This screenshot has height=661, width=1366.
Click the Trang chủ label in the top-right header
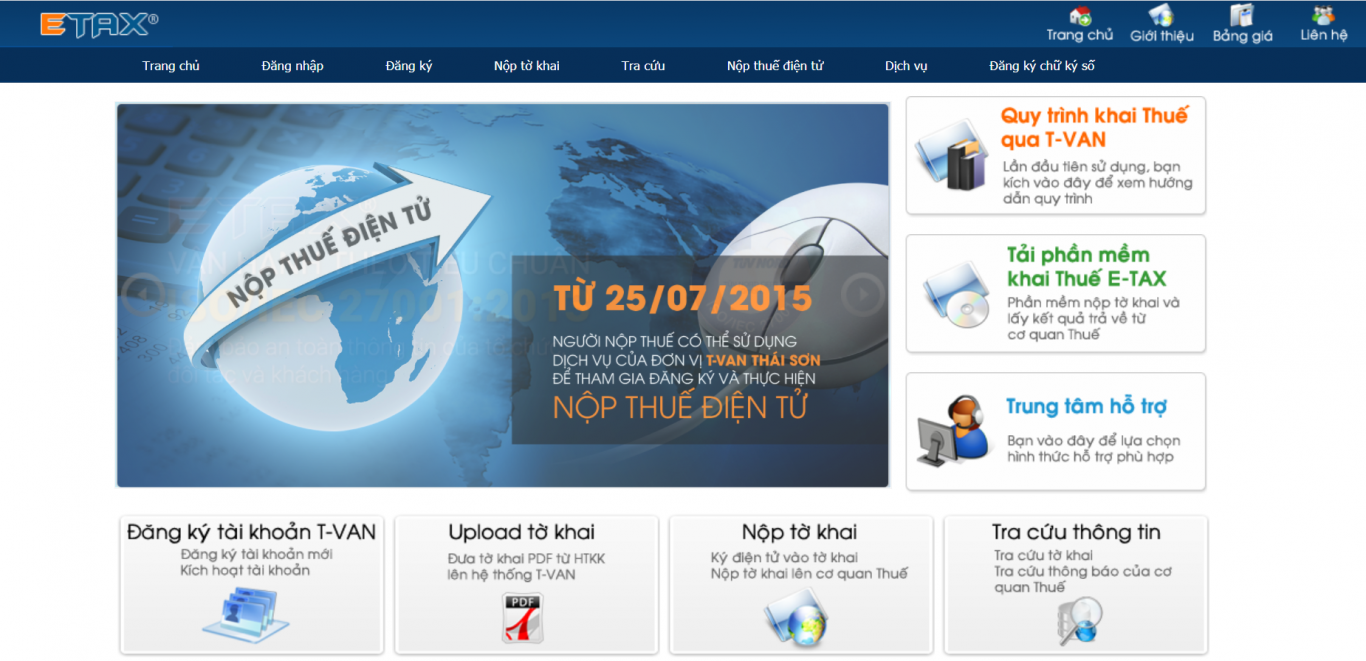pyautogui.click(x=1080, y=35)
